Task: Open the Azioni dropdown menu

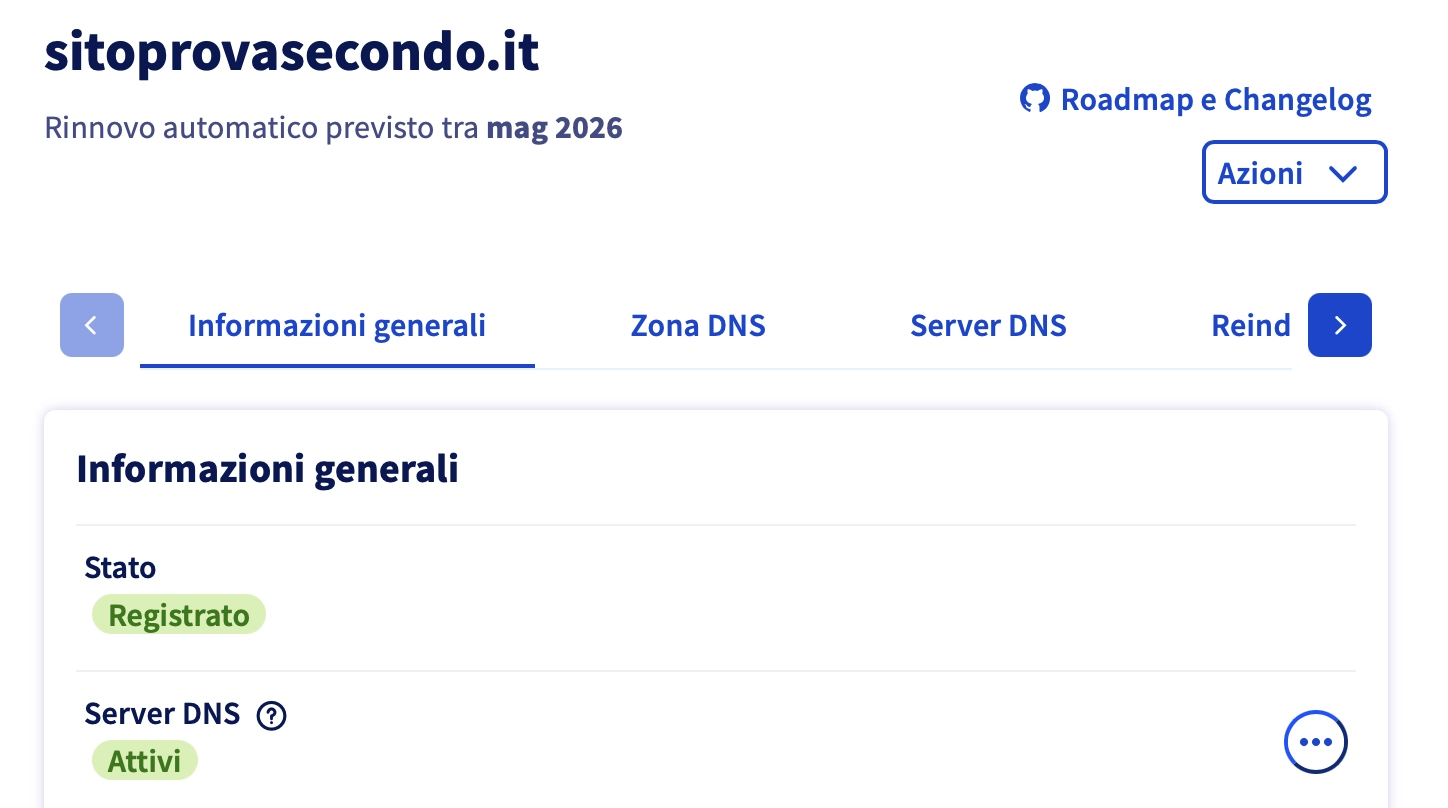Action: [x=1294, y=173]
